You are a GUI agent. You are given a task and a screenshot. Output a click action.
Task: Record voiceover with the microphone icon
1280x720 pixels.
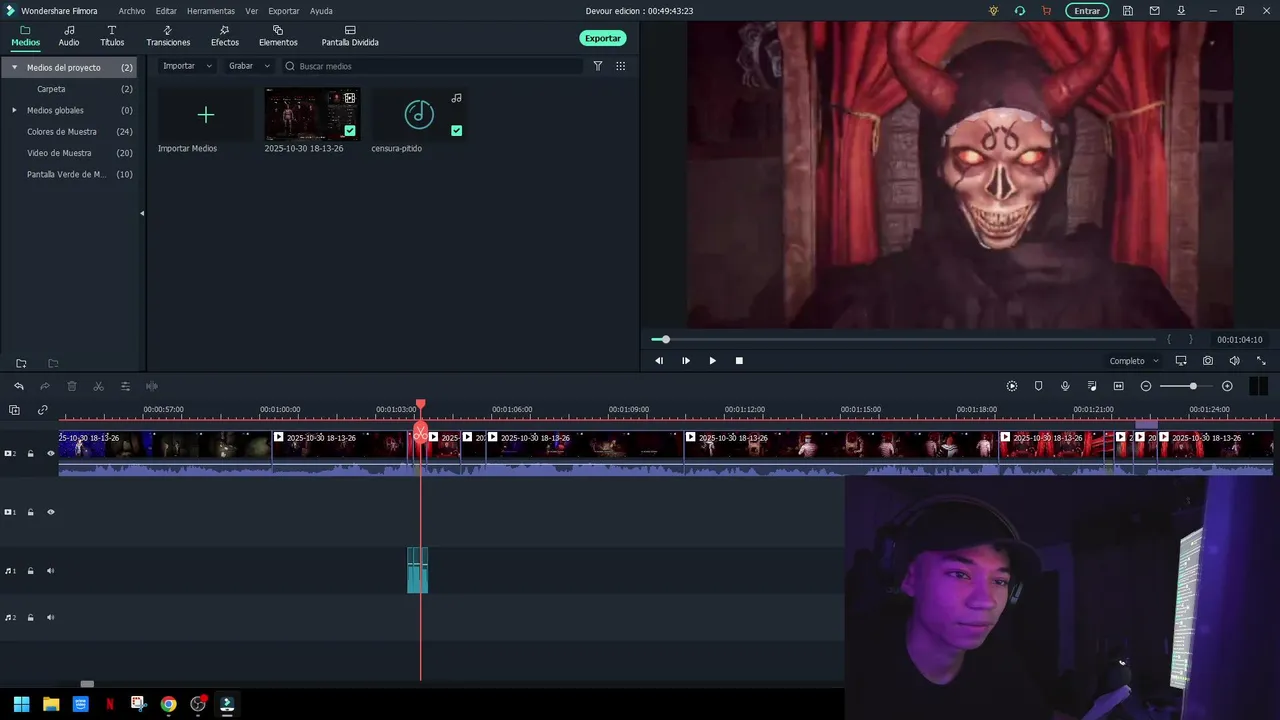1065,386
